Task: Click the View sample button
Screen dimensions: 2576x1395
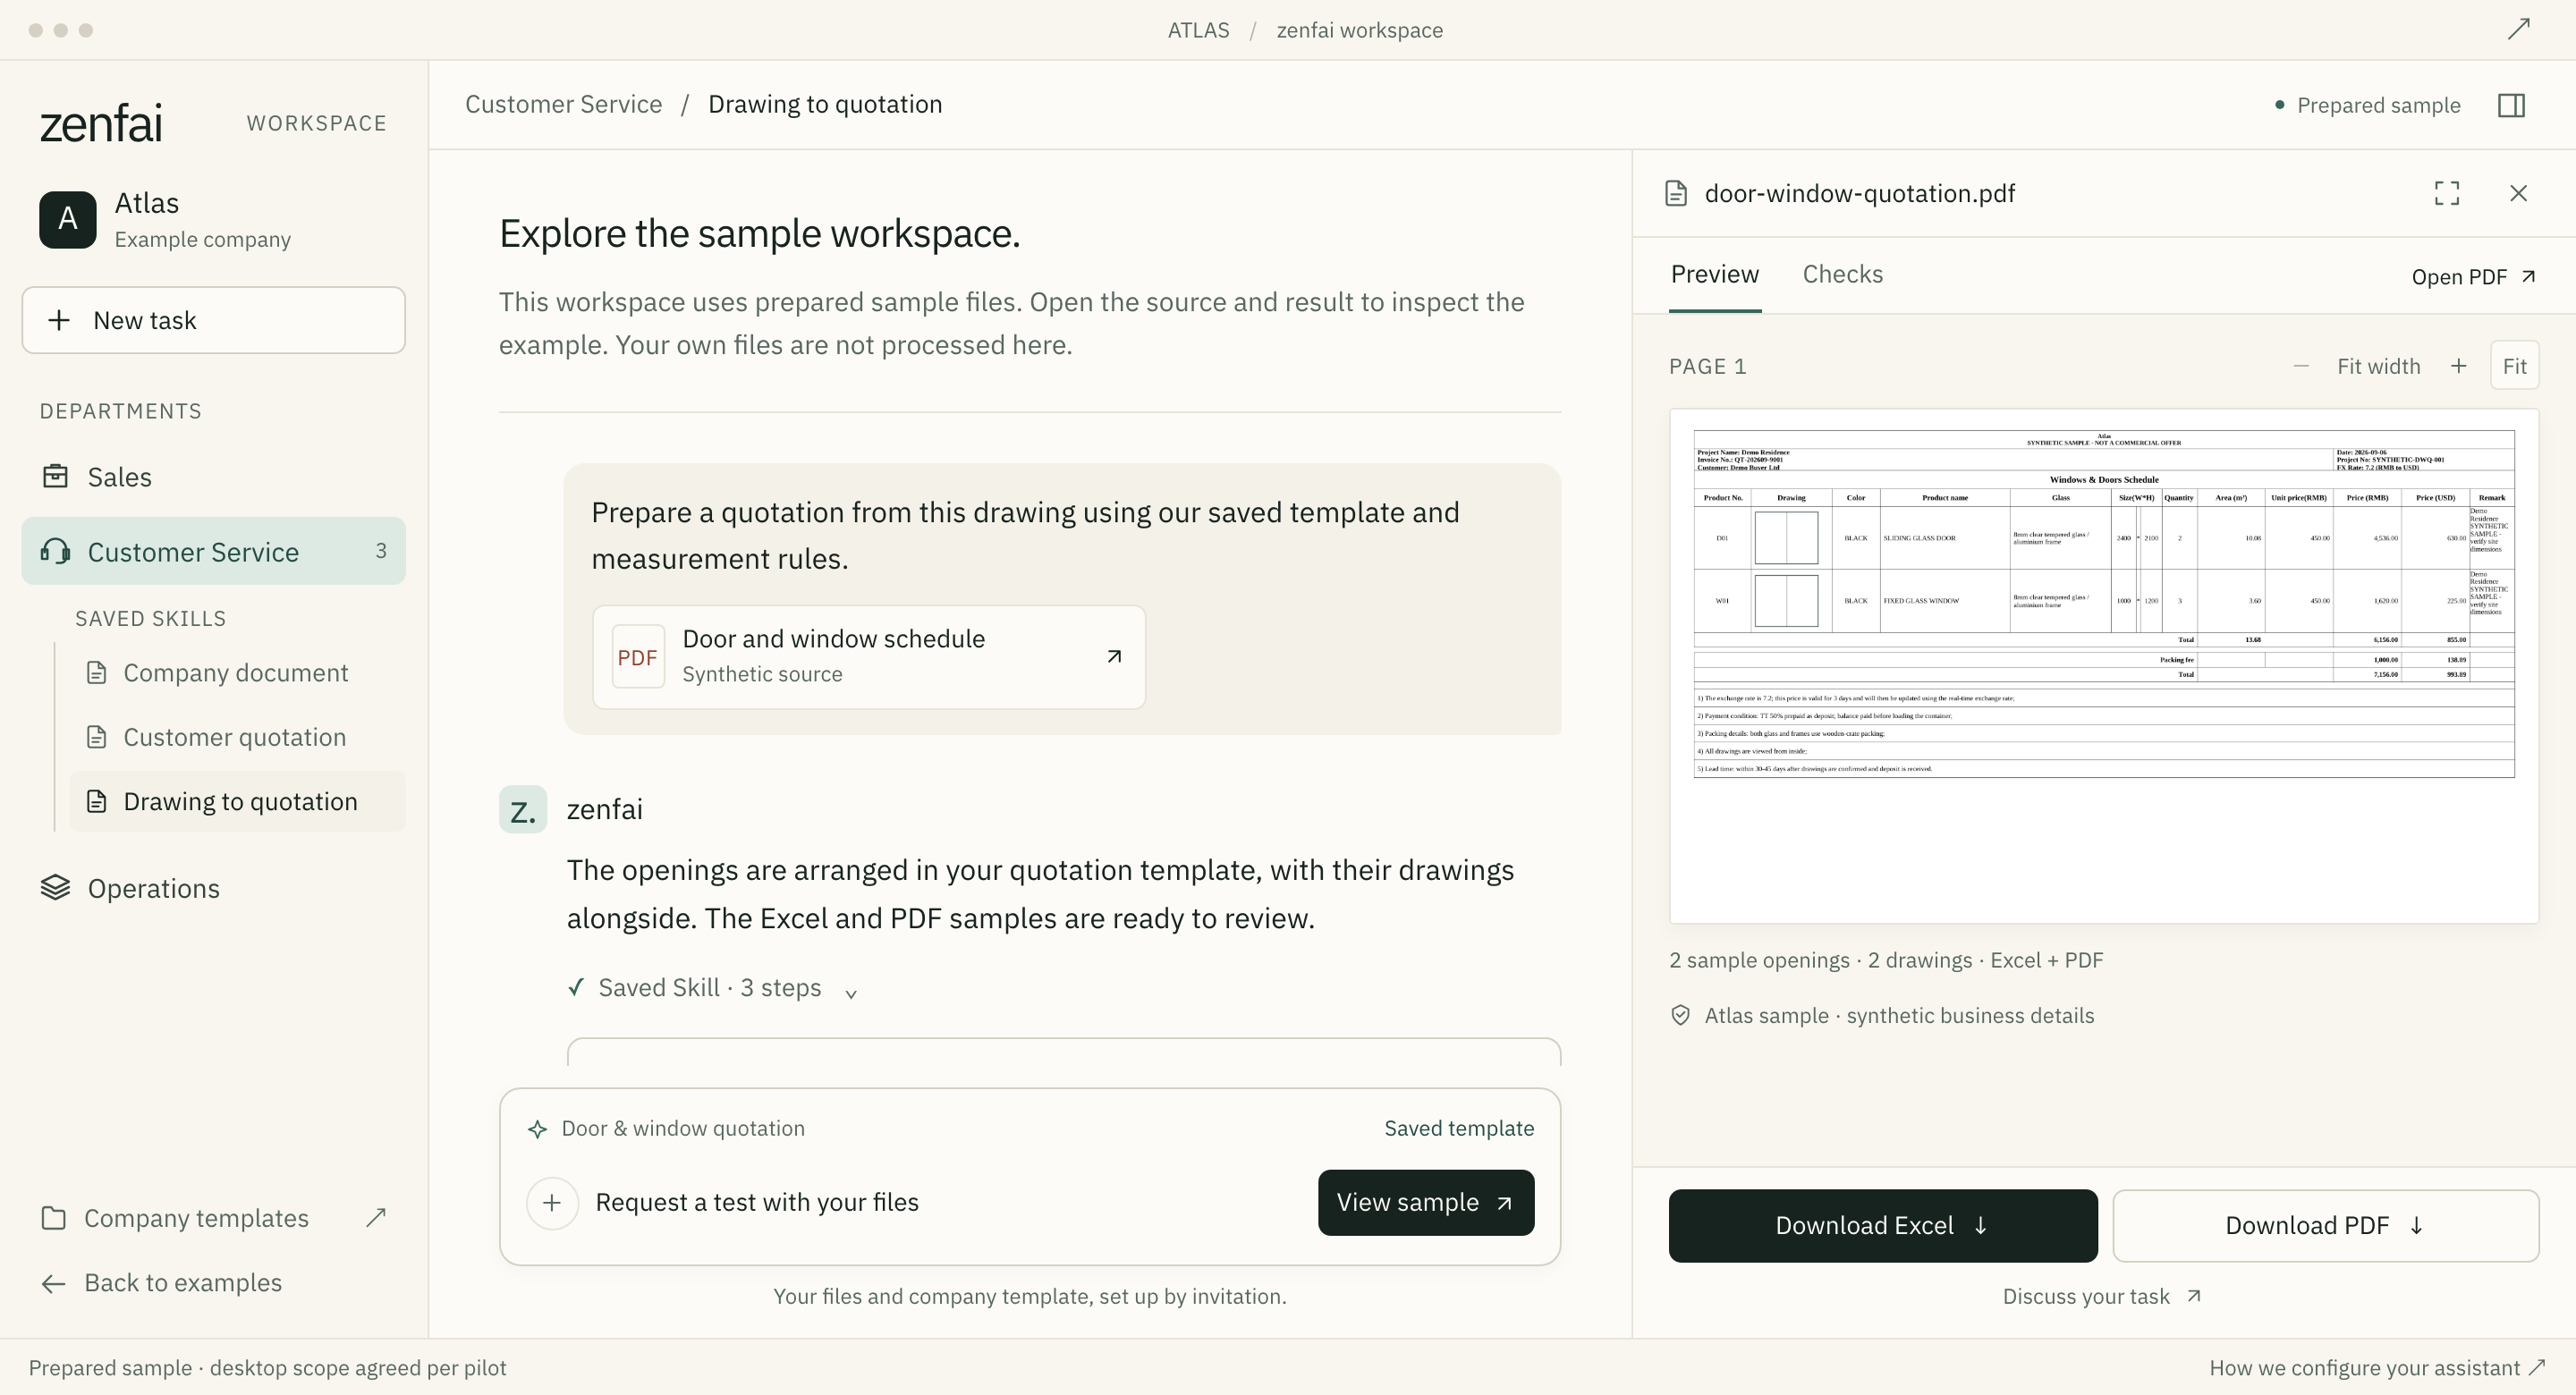Action: click(1425, 1202)
